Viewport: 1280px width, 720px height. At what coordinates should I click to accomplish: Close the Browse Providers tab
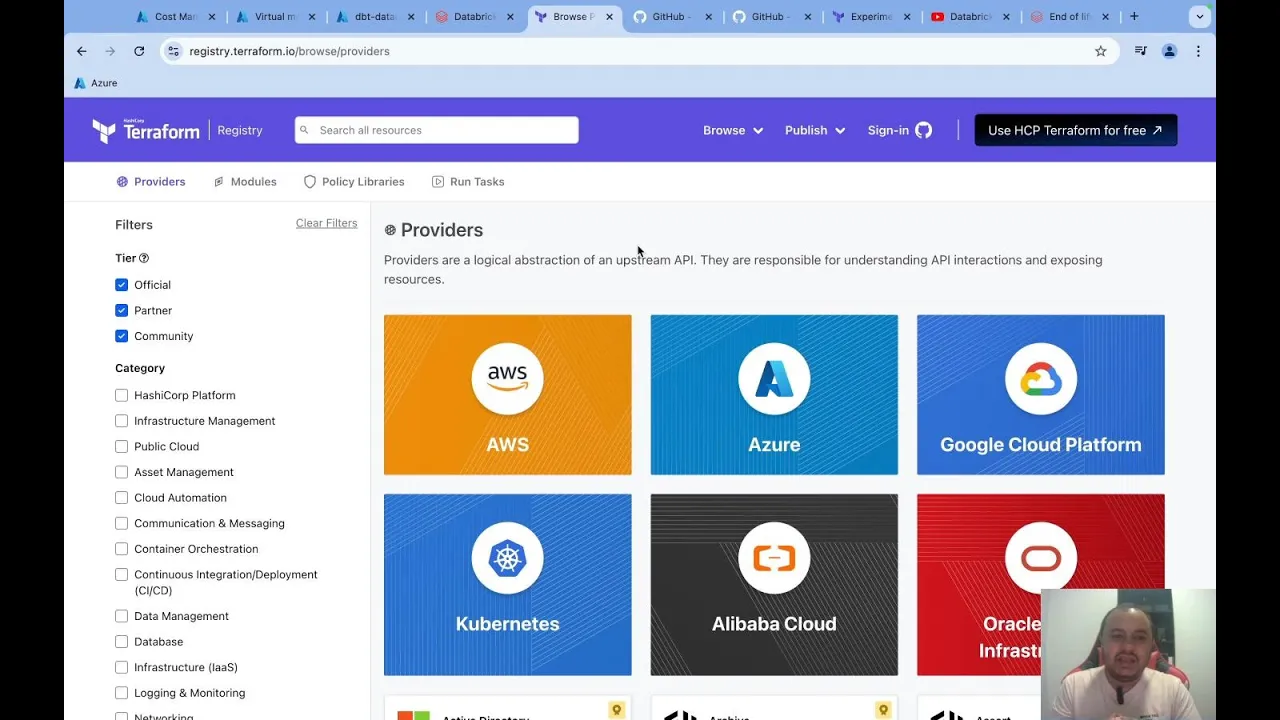609,17
